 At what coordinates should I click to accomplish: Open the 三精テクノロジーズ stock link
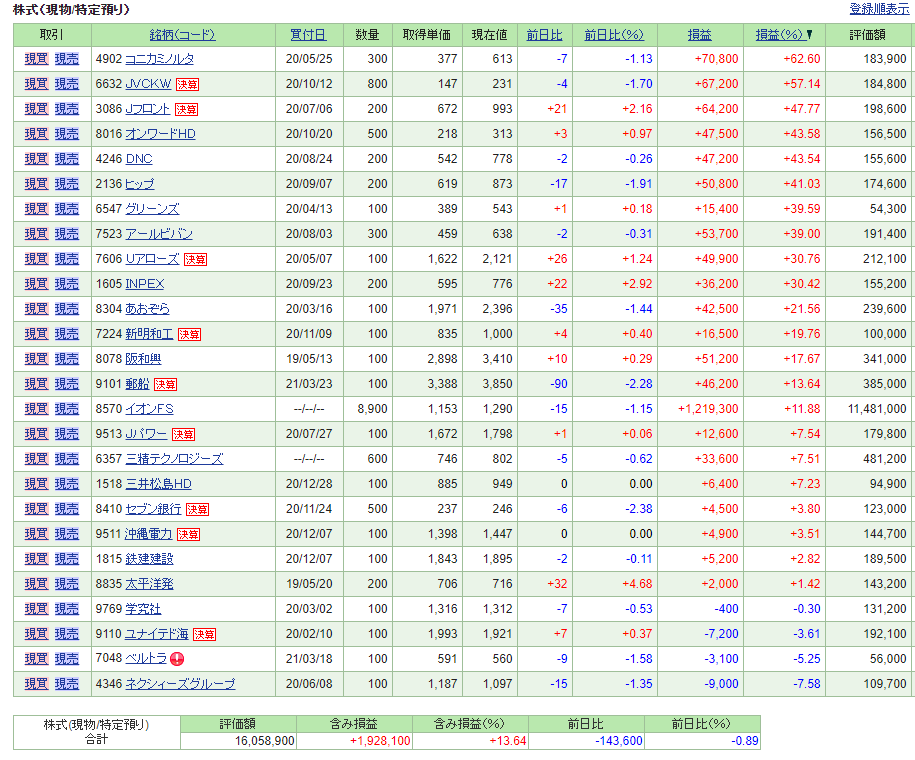[174, 459]
